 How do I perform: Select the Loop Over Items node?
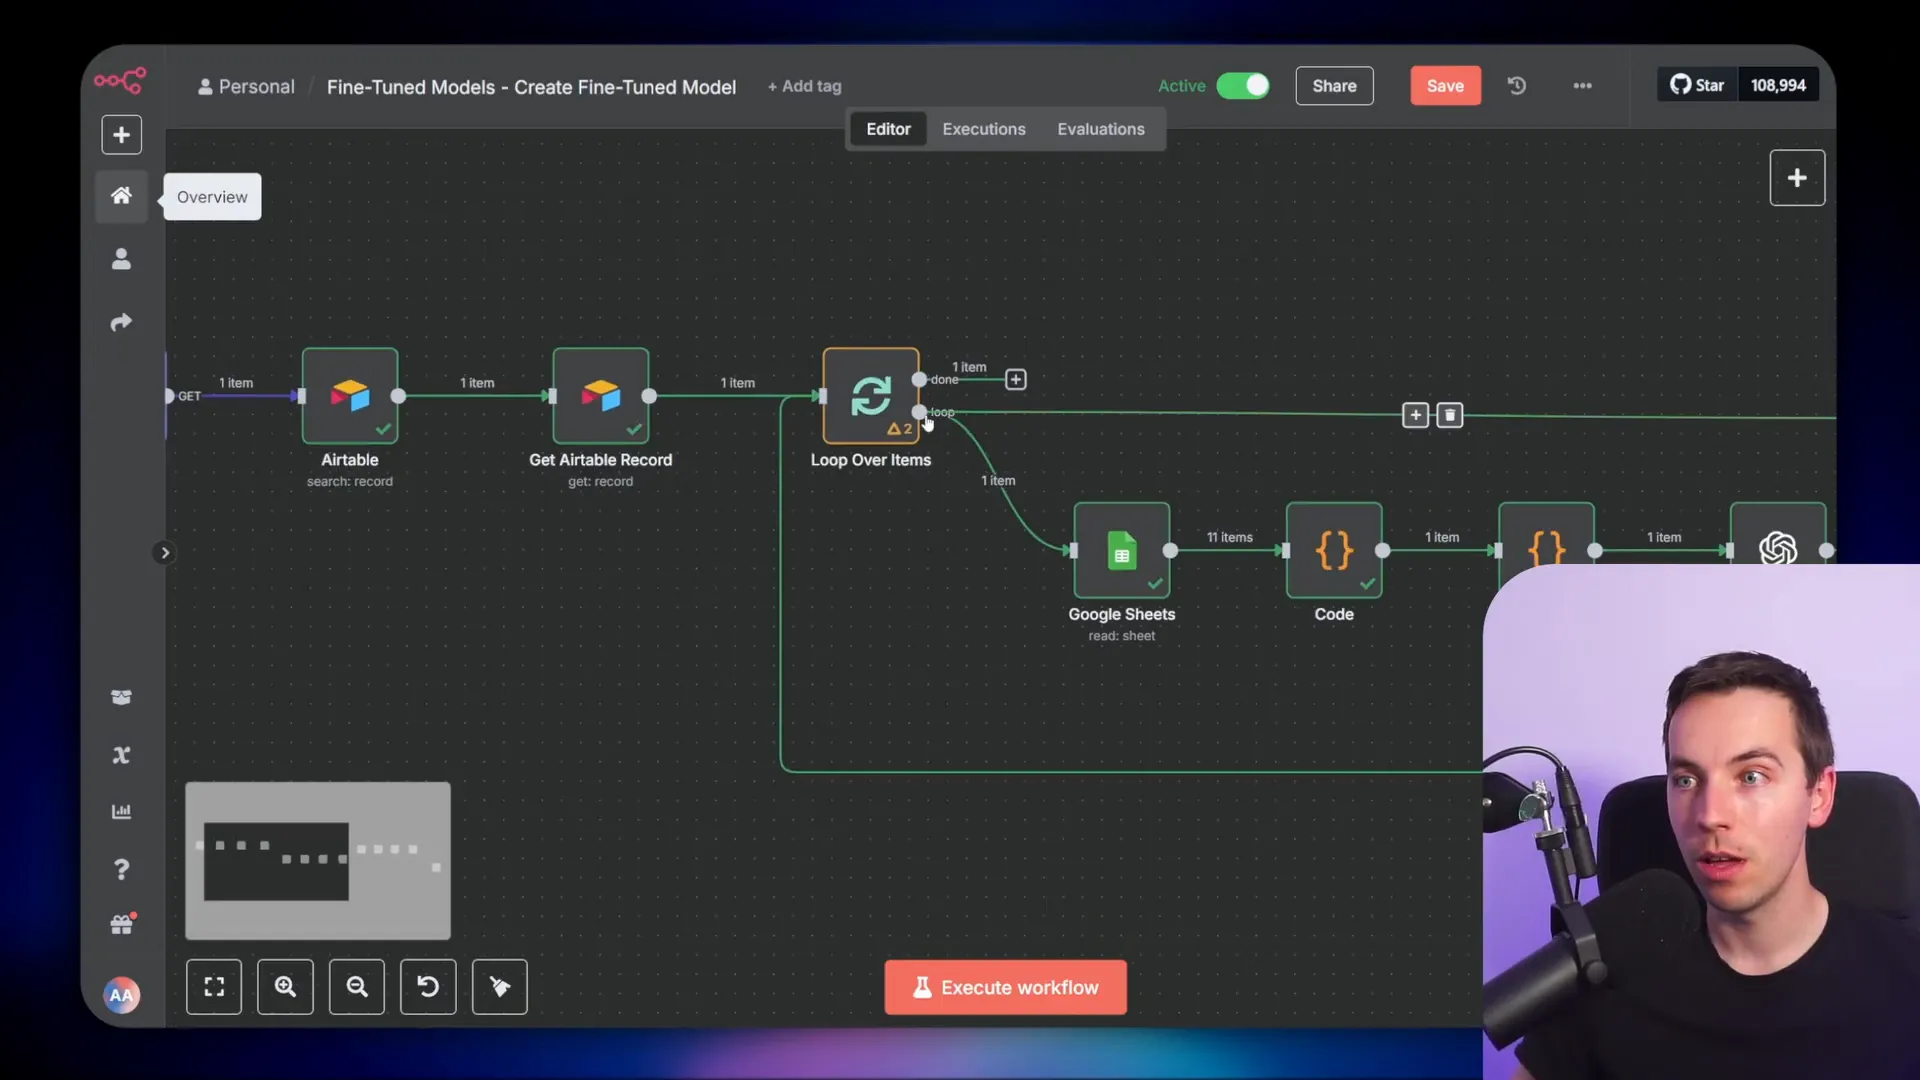(x=870, y=396)
